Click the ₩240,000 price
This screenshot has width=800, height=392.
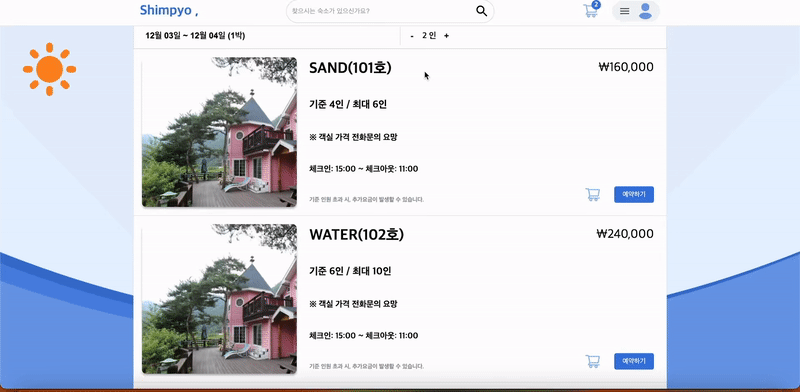point(625,234)
